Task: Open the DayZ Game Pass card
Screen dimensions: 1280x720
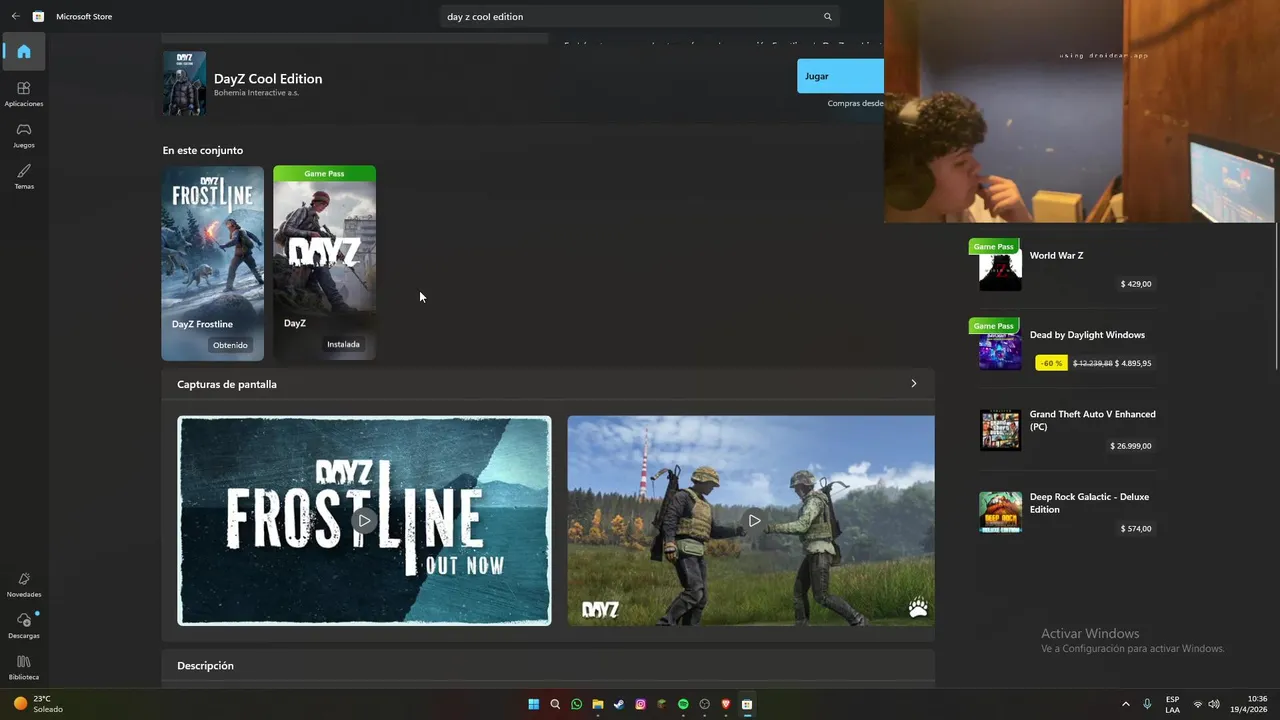Action: coord(324,263)
